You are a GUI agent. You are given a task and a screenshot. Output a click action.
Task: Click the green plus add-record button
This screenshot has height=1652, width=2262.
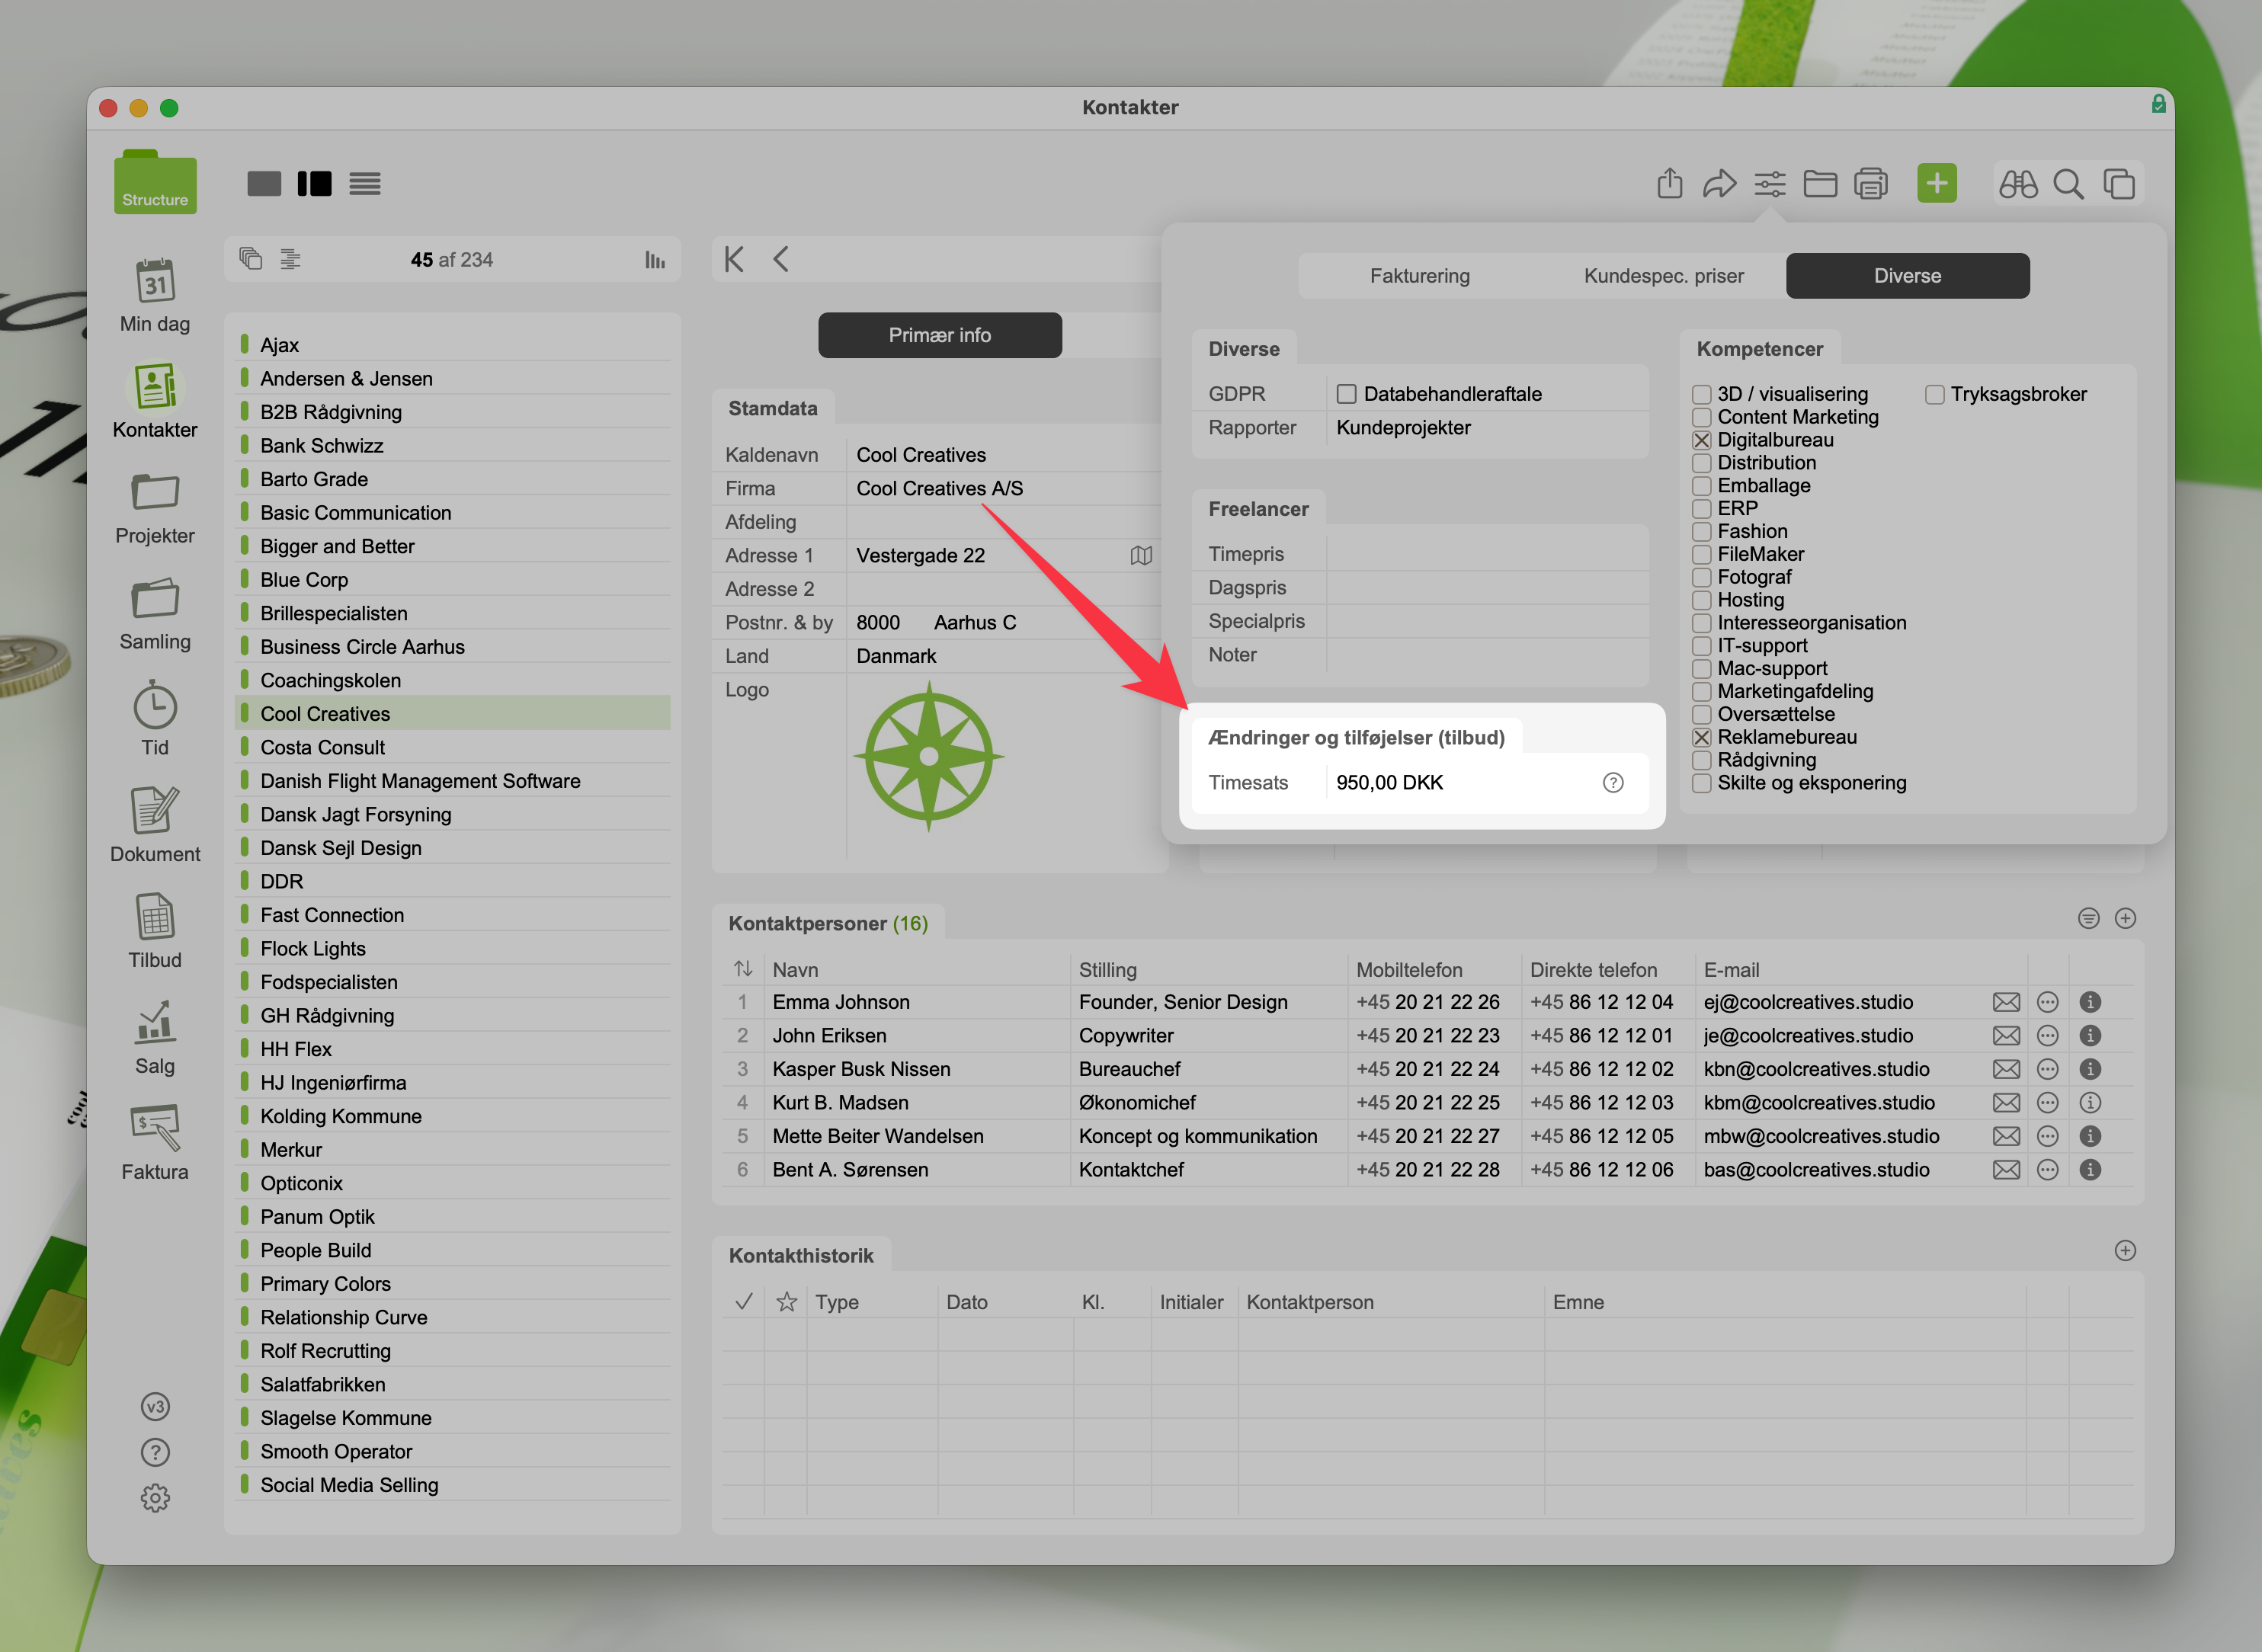1936,183
